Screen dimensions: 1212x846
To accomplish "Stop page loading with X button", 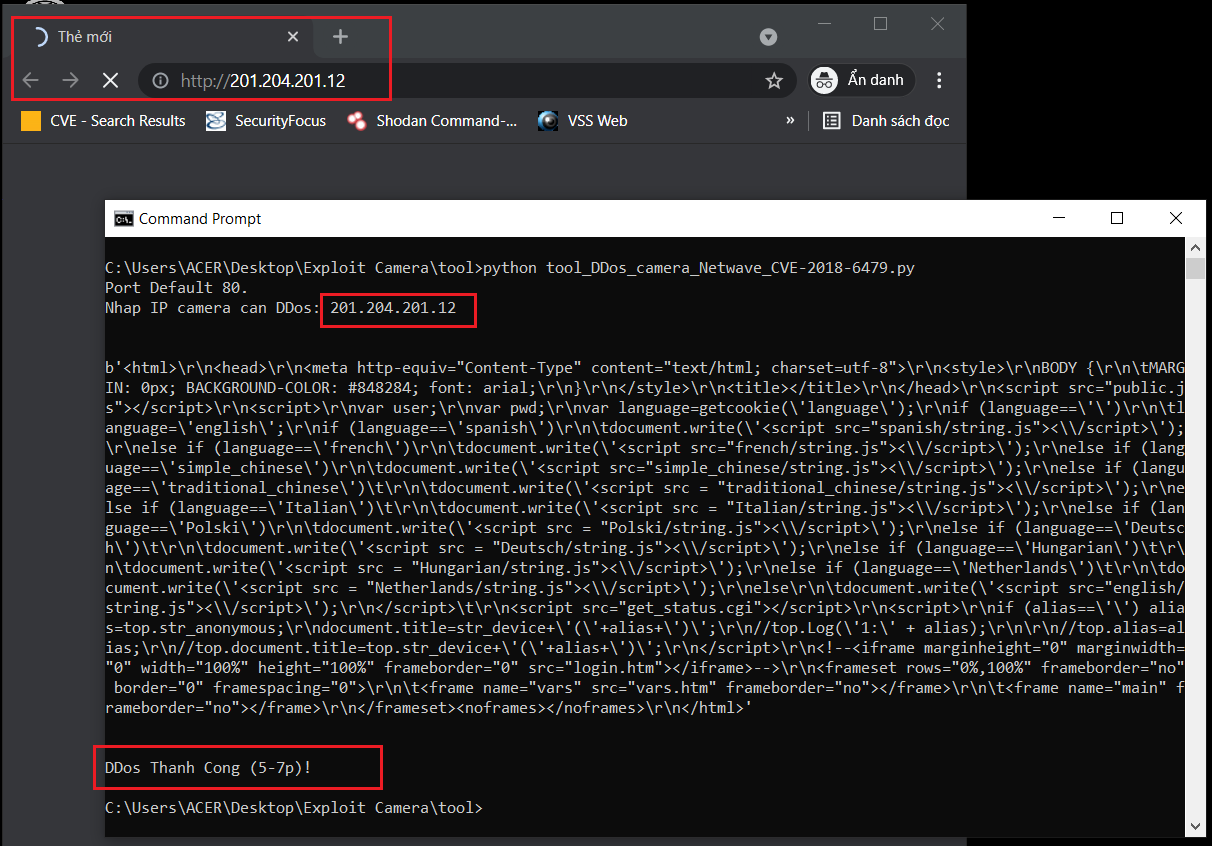I will point(110,80).
